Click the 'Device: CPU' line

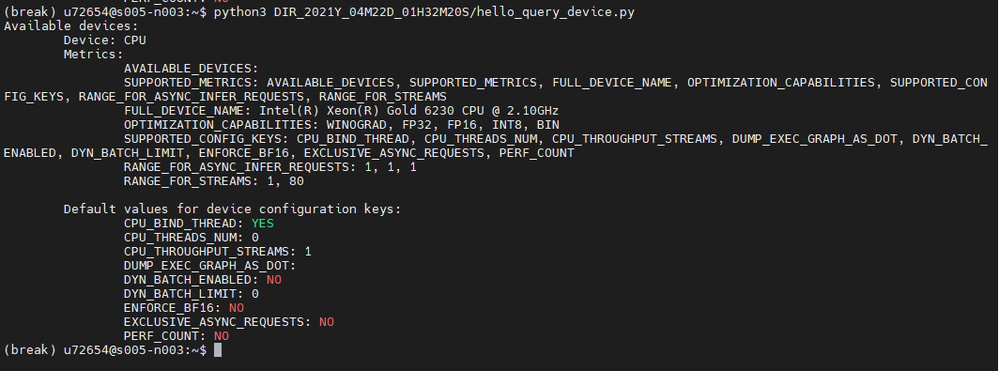(104, 40)
